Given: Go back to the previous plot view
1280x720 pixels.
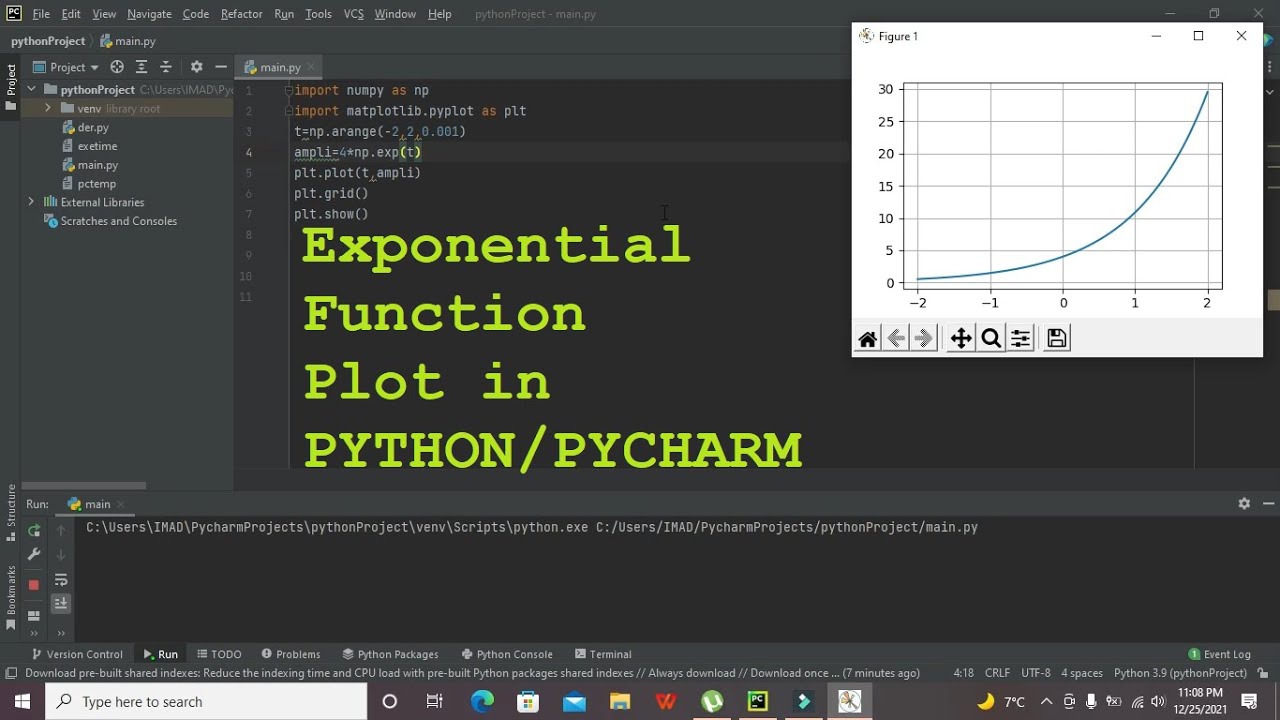Looking at the screenshot, I should (896, 339).
